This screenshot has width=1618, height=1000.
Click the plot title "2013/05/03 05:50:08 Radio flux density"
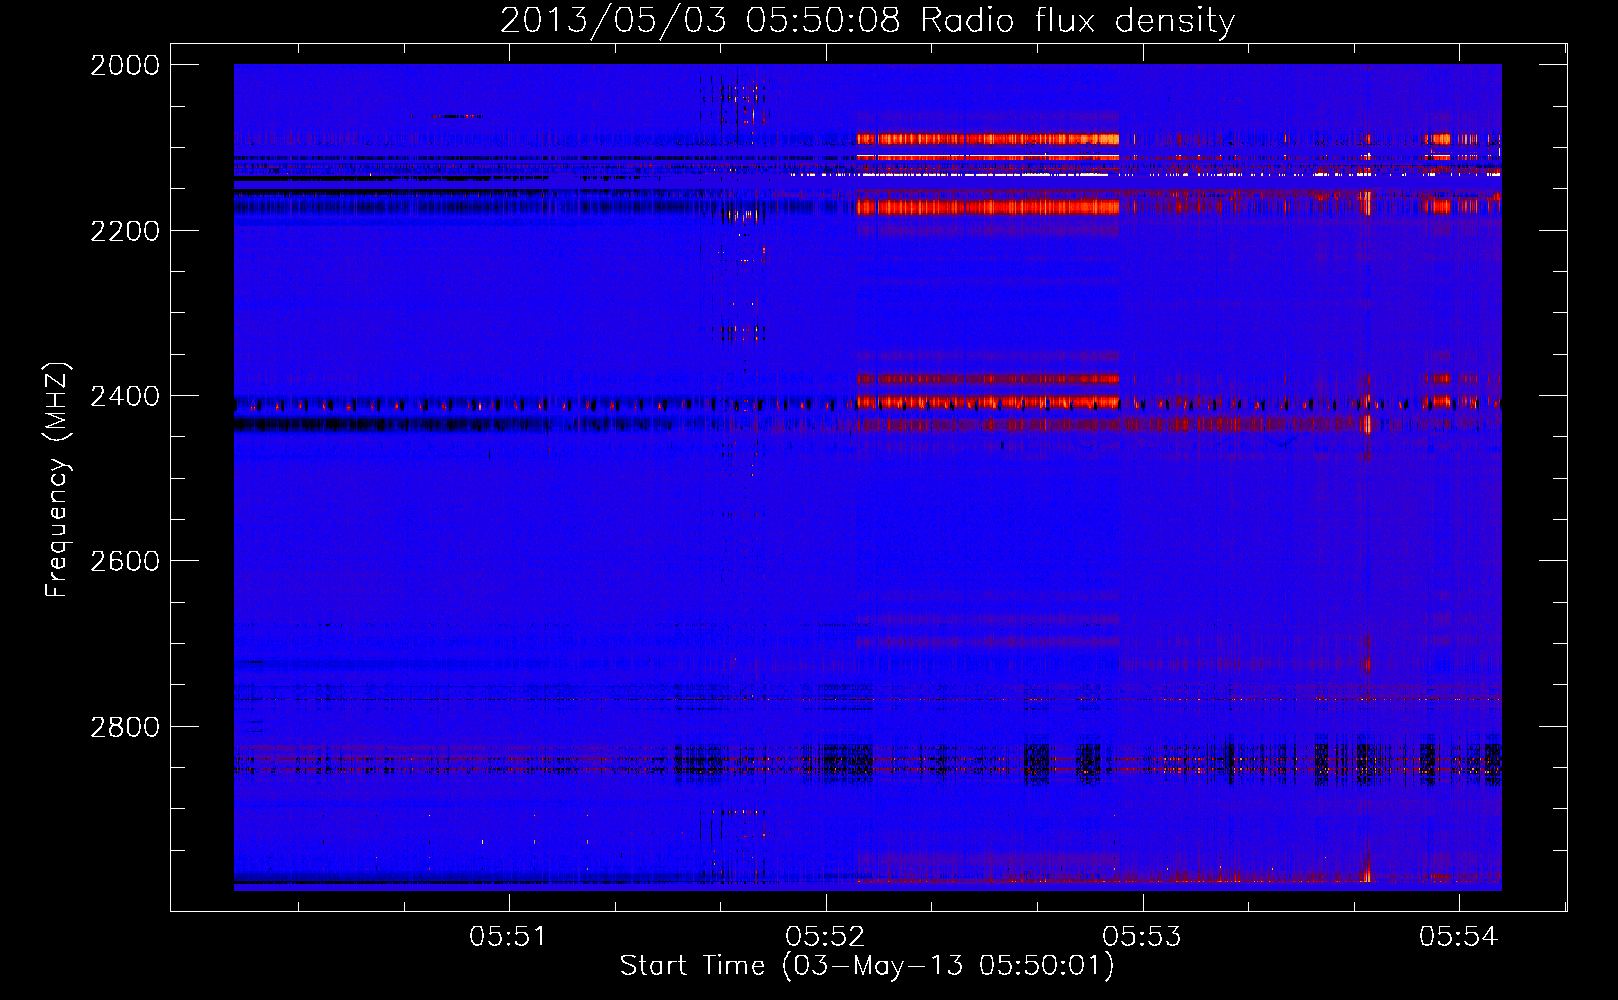867,21
